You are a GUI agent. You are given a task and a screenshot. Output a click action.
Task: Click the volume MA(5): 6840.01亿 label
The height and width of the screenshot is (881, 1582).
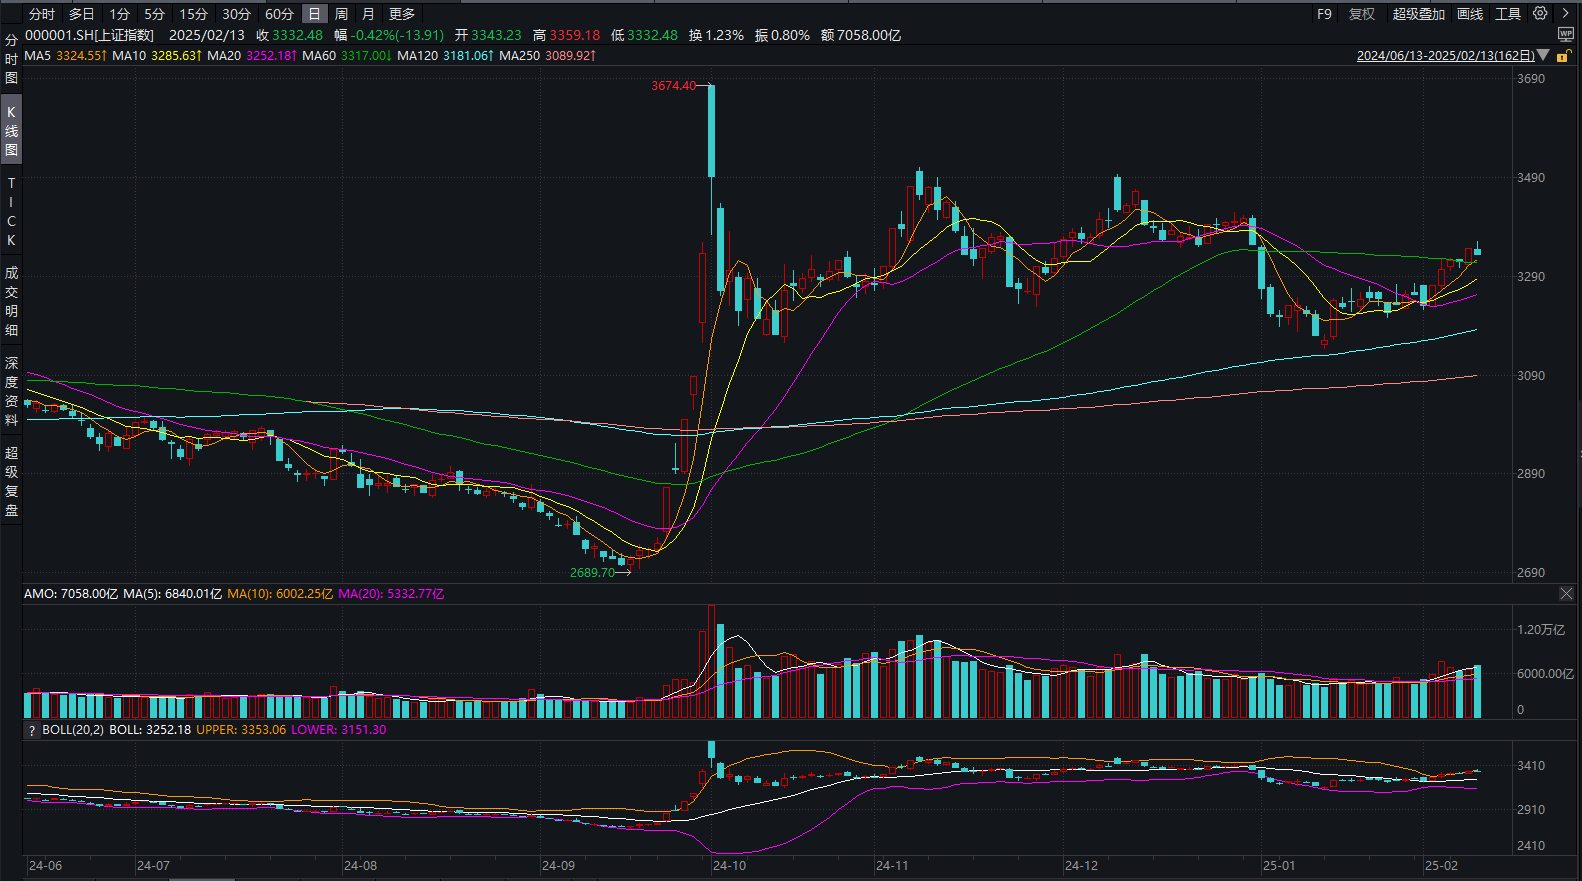pos(172,594)
